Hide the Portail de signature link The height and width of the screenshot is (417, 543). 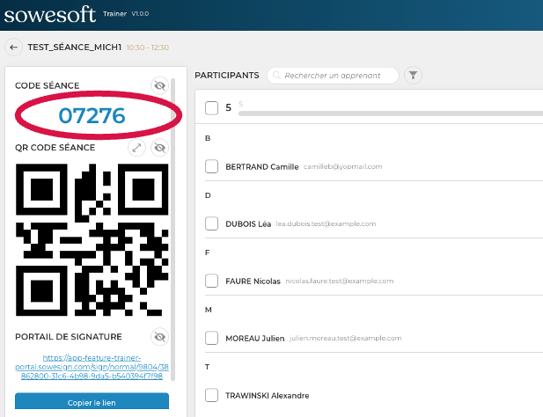point(160,337)
